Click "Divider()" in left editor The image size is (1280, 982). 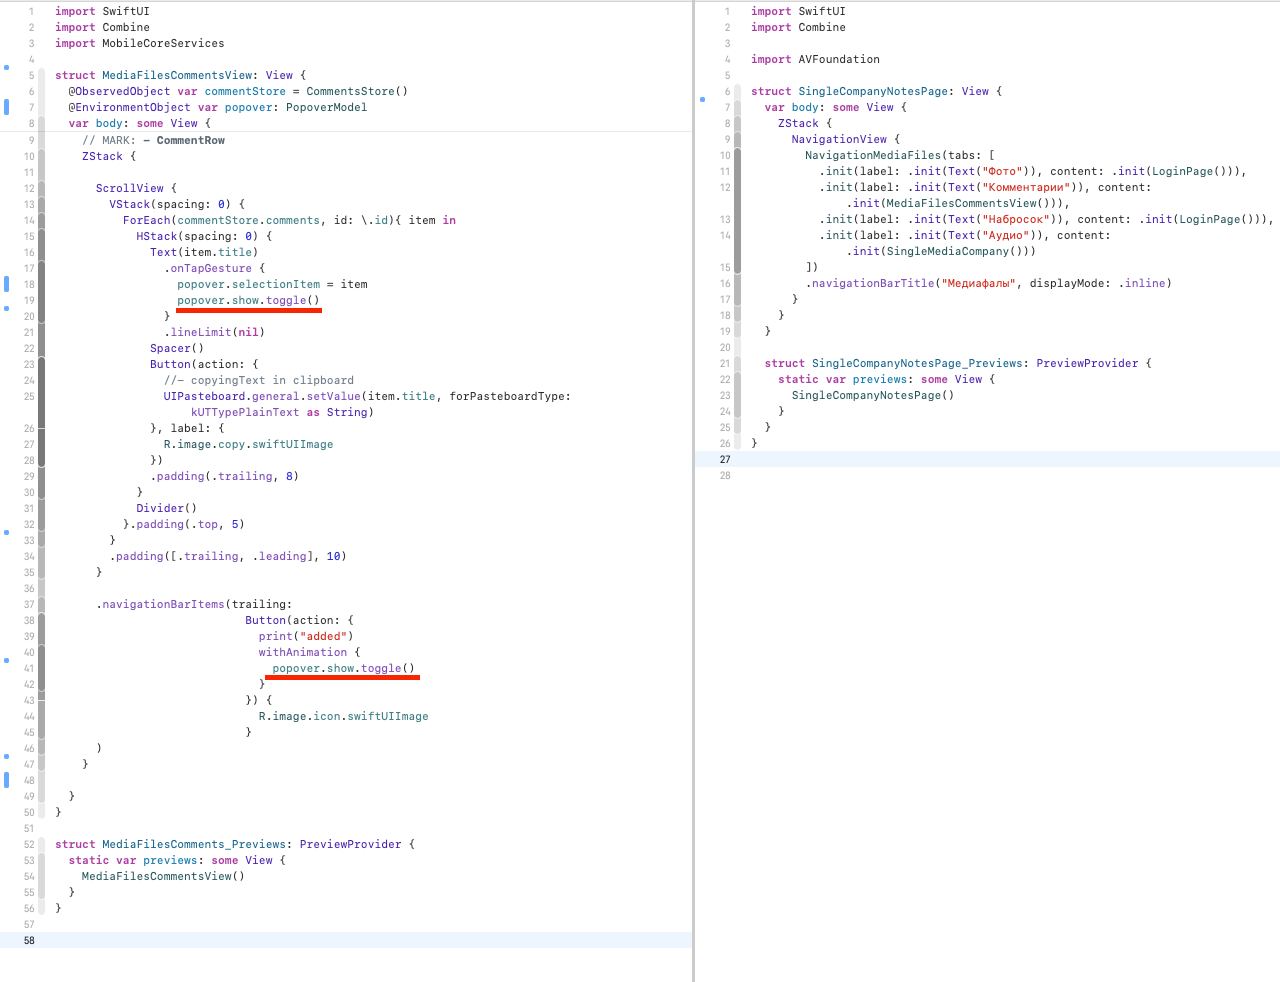tap(167, 508)
